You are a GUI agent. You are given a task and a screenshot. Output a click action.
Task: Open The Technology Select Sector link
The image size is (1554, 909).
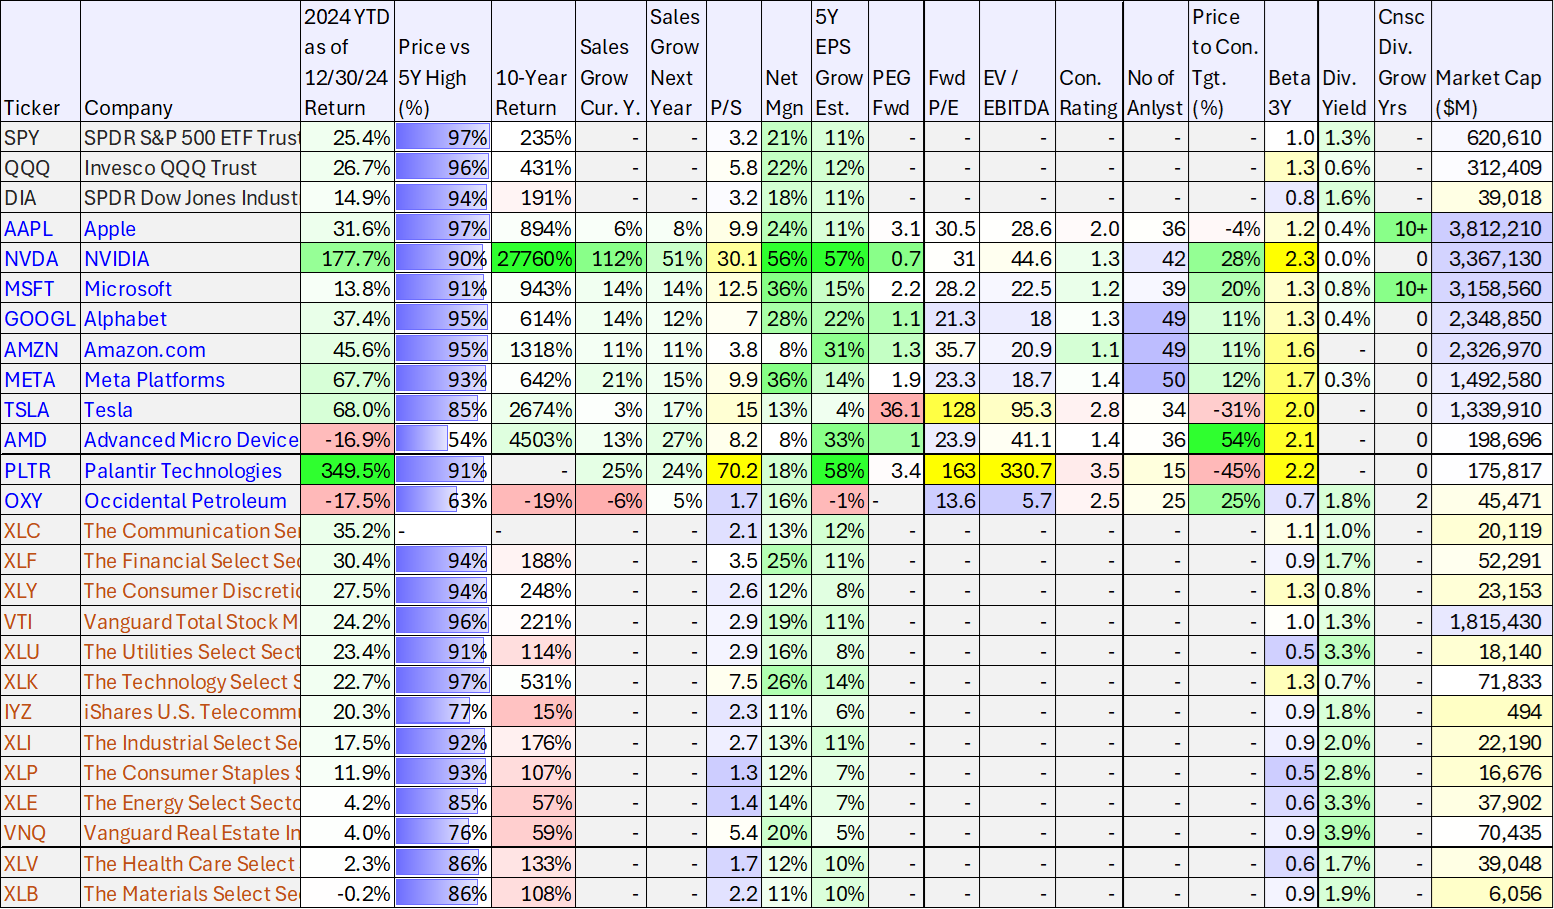(x=192, y=682)
